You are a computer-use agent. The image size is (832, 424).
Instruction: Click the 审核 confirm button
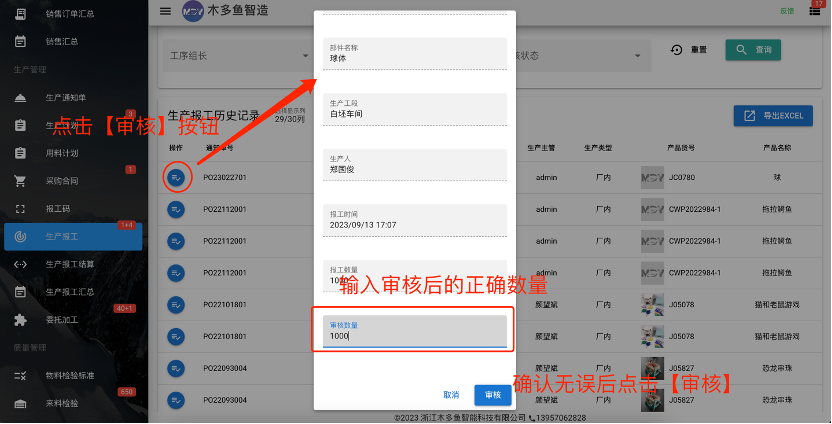(x=493, y=395)
